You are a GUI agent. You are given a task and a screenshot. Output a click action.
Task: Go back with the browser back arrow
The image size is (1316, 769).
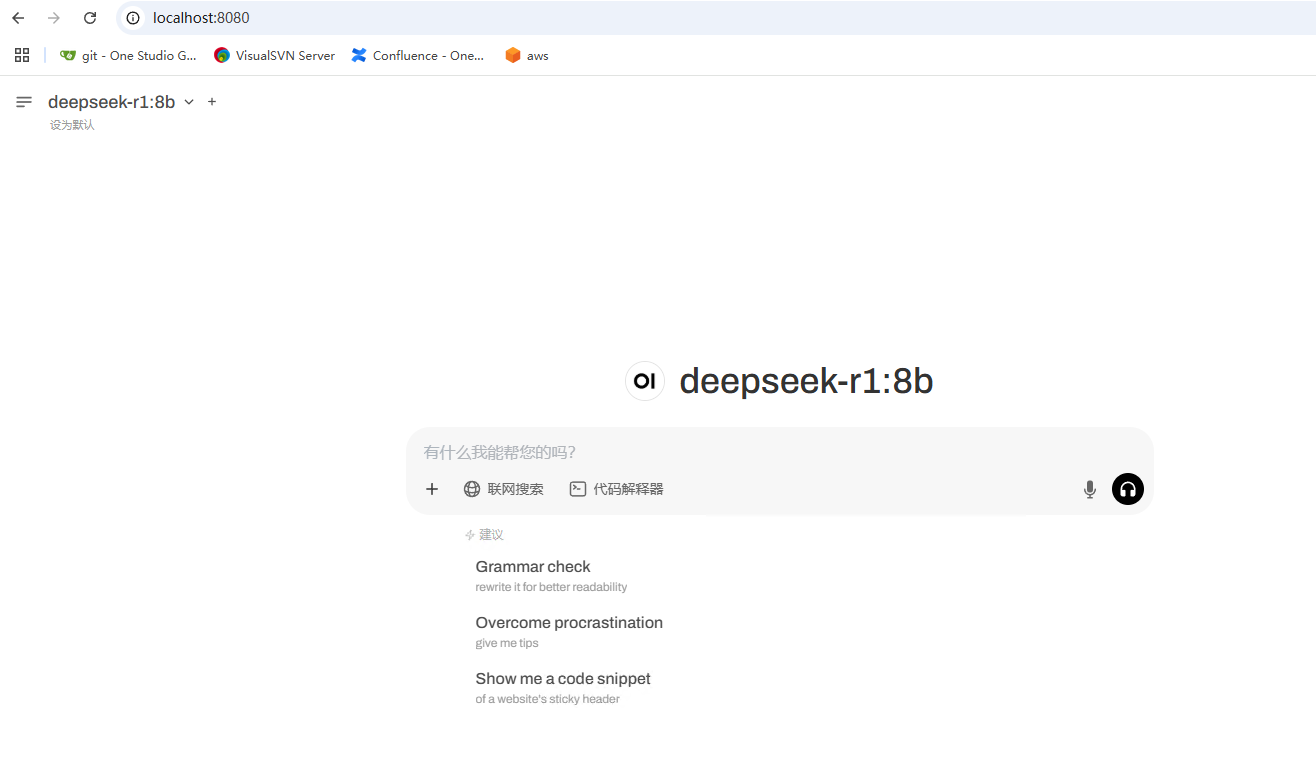18,18
